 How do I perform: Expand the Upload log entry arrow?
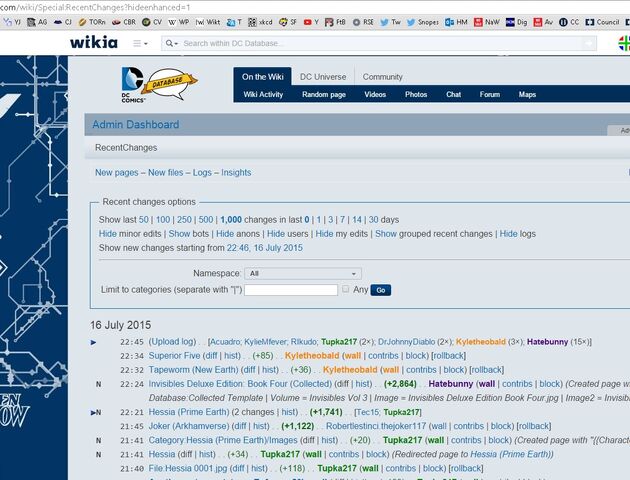[x=93, y=342]
